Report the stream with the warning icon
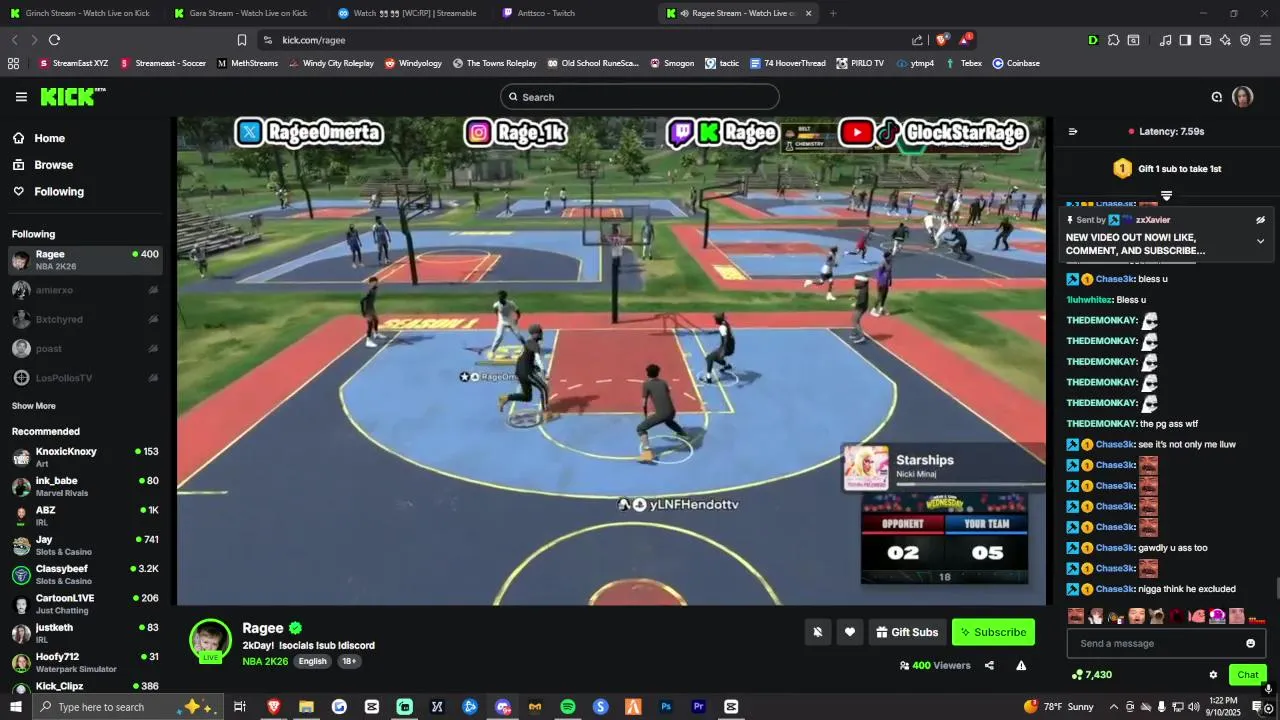1280x720 pixels. 1021,666
